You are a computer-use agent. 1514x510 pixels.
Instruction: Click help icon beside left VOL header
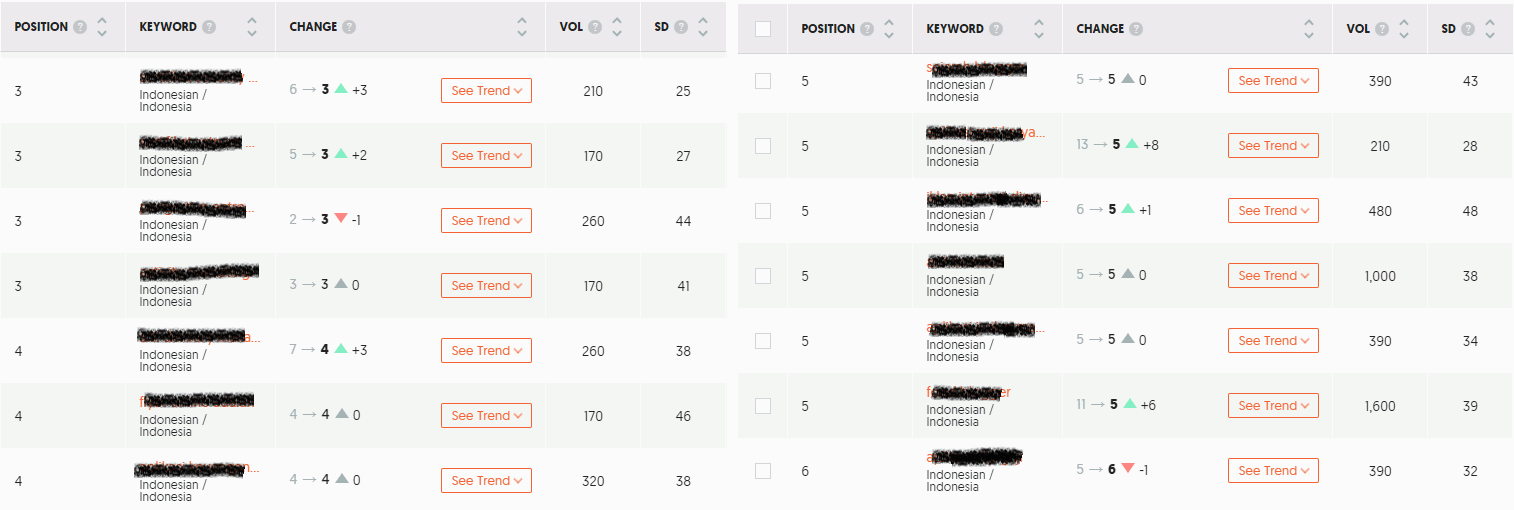pos(595,27)
